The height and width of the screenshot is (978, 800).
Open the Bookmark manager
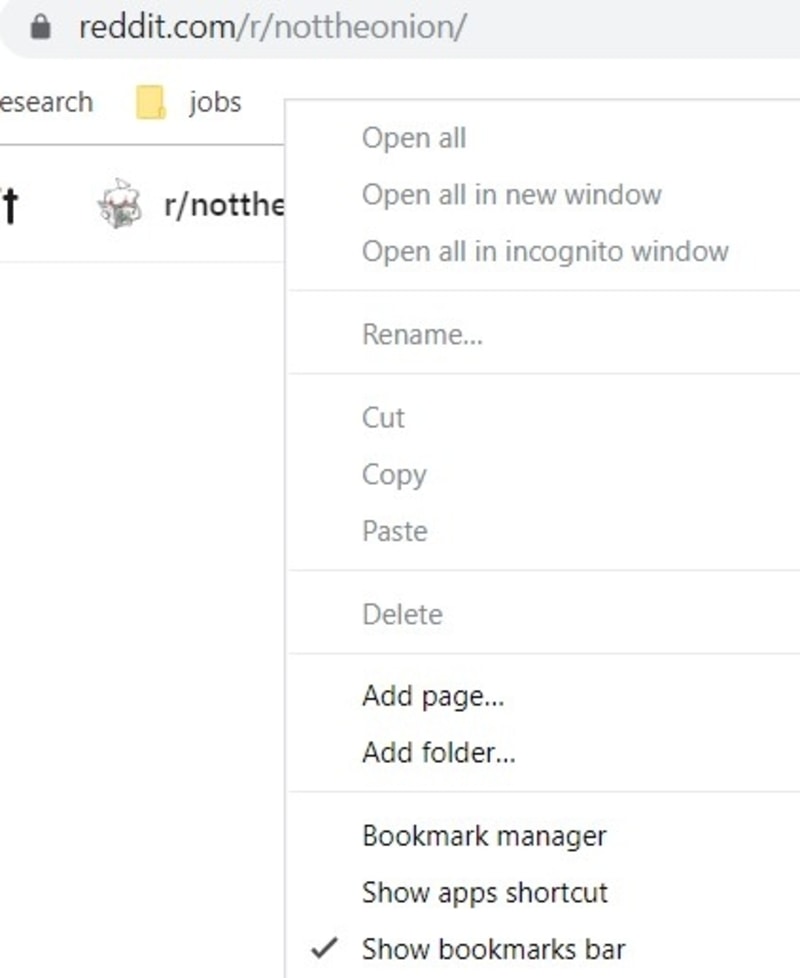(485, 836)
